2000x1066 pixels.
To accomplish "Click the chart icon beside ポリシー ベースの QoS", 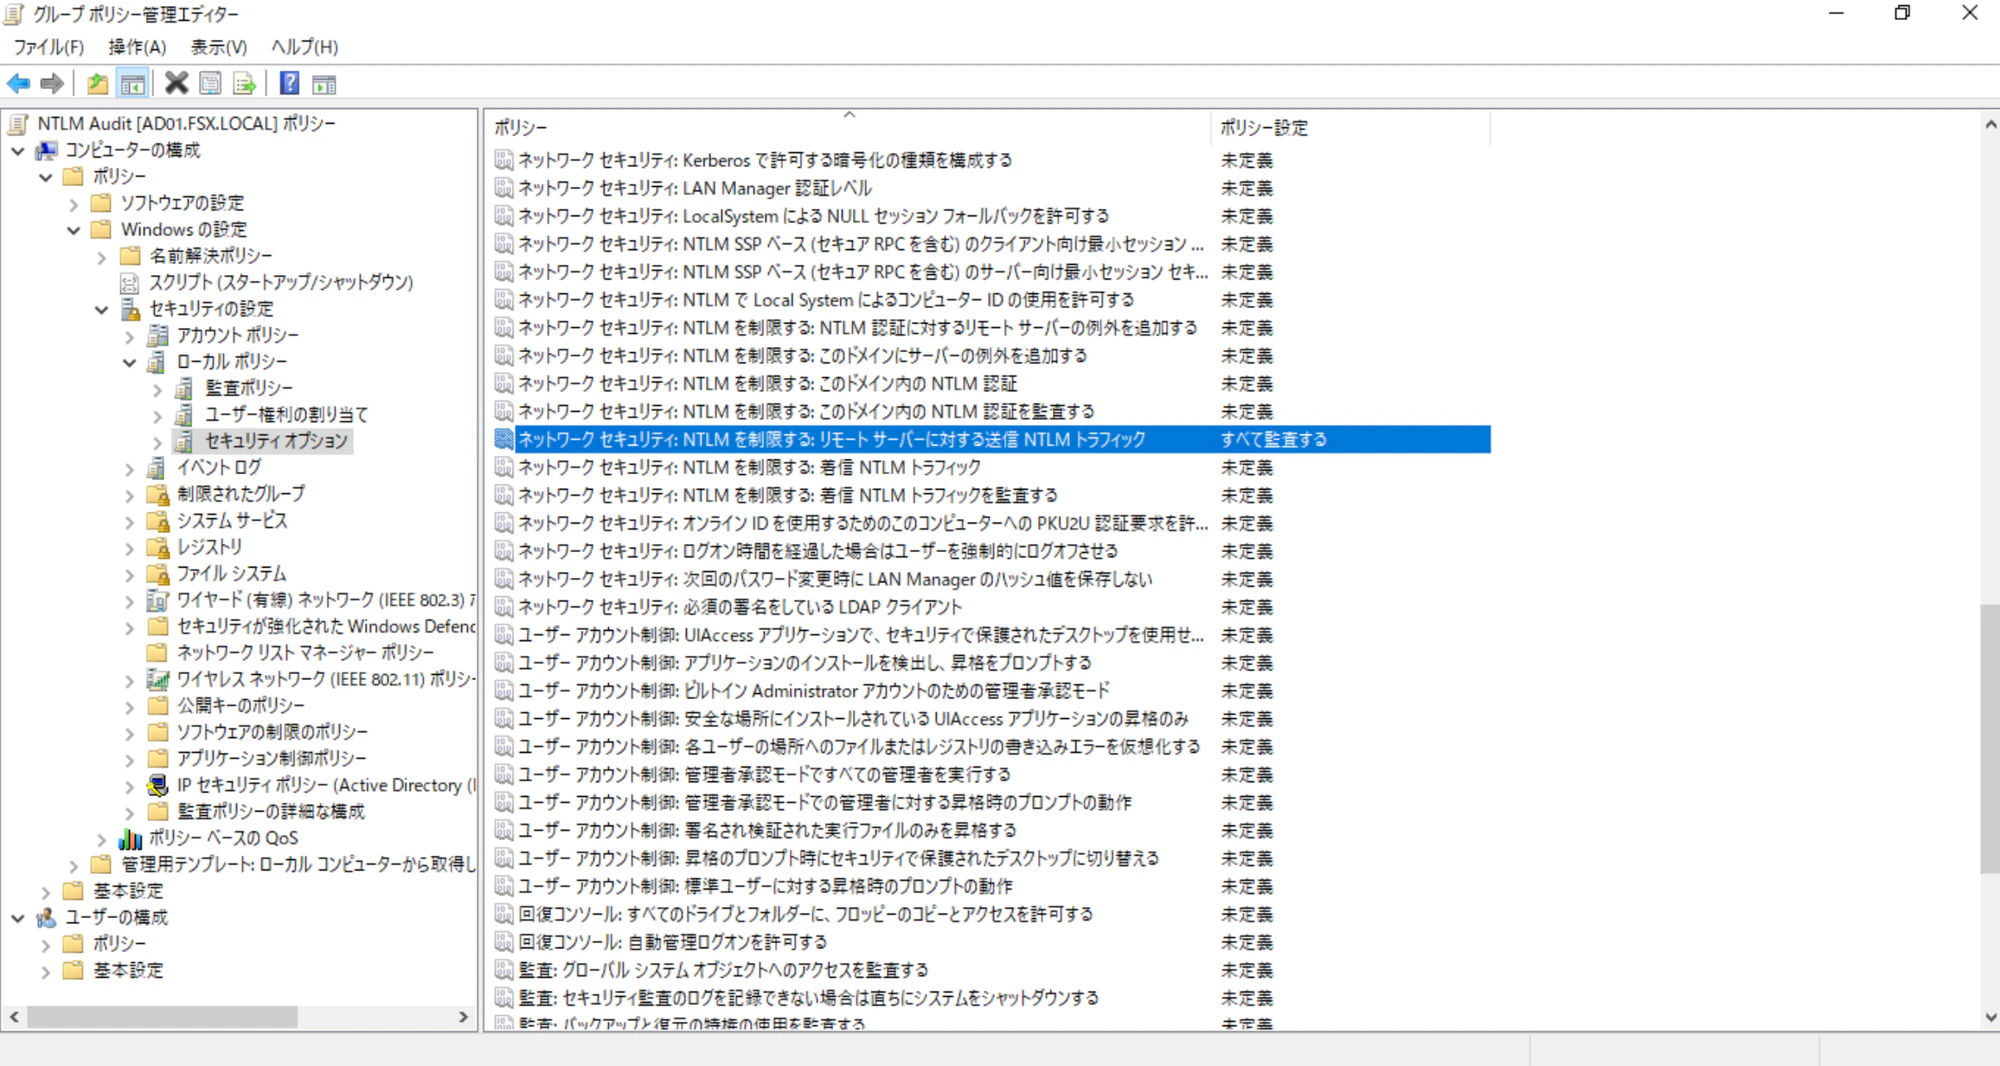I will click(x=131, y=838).
